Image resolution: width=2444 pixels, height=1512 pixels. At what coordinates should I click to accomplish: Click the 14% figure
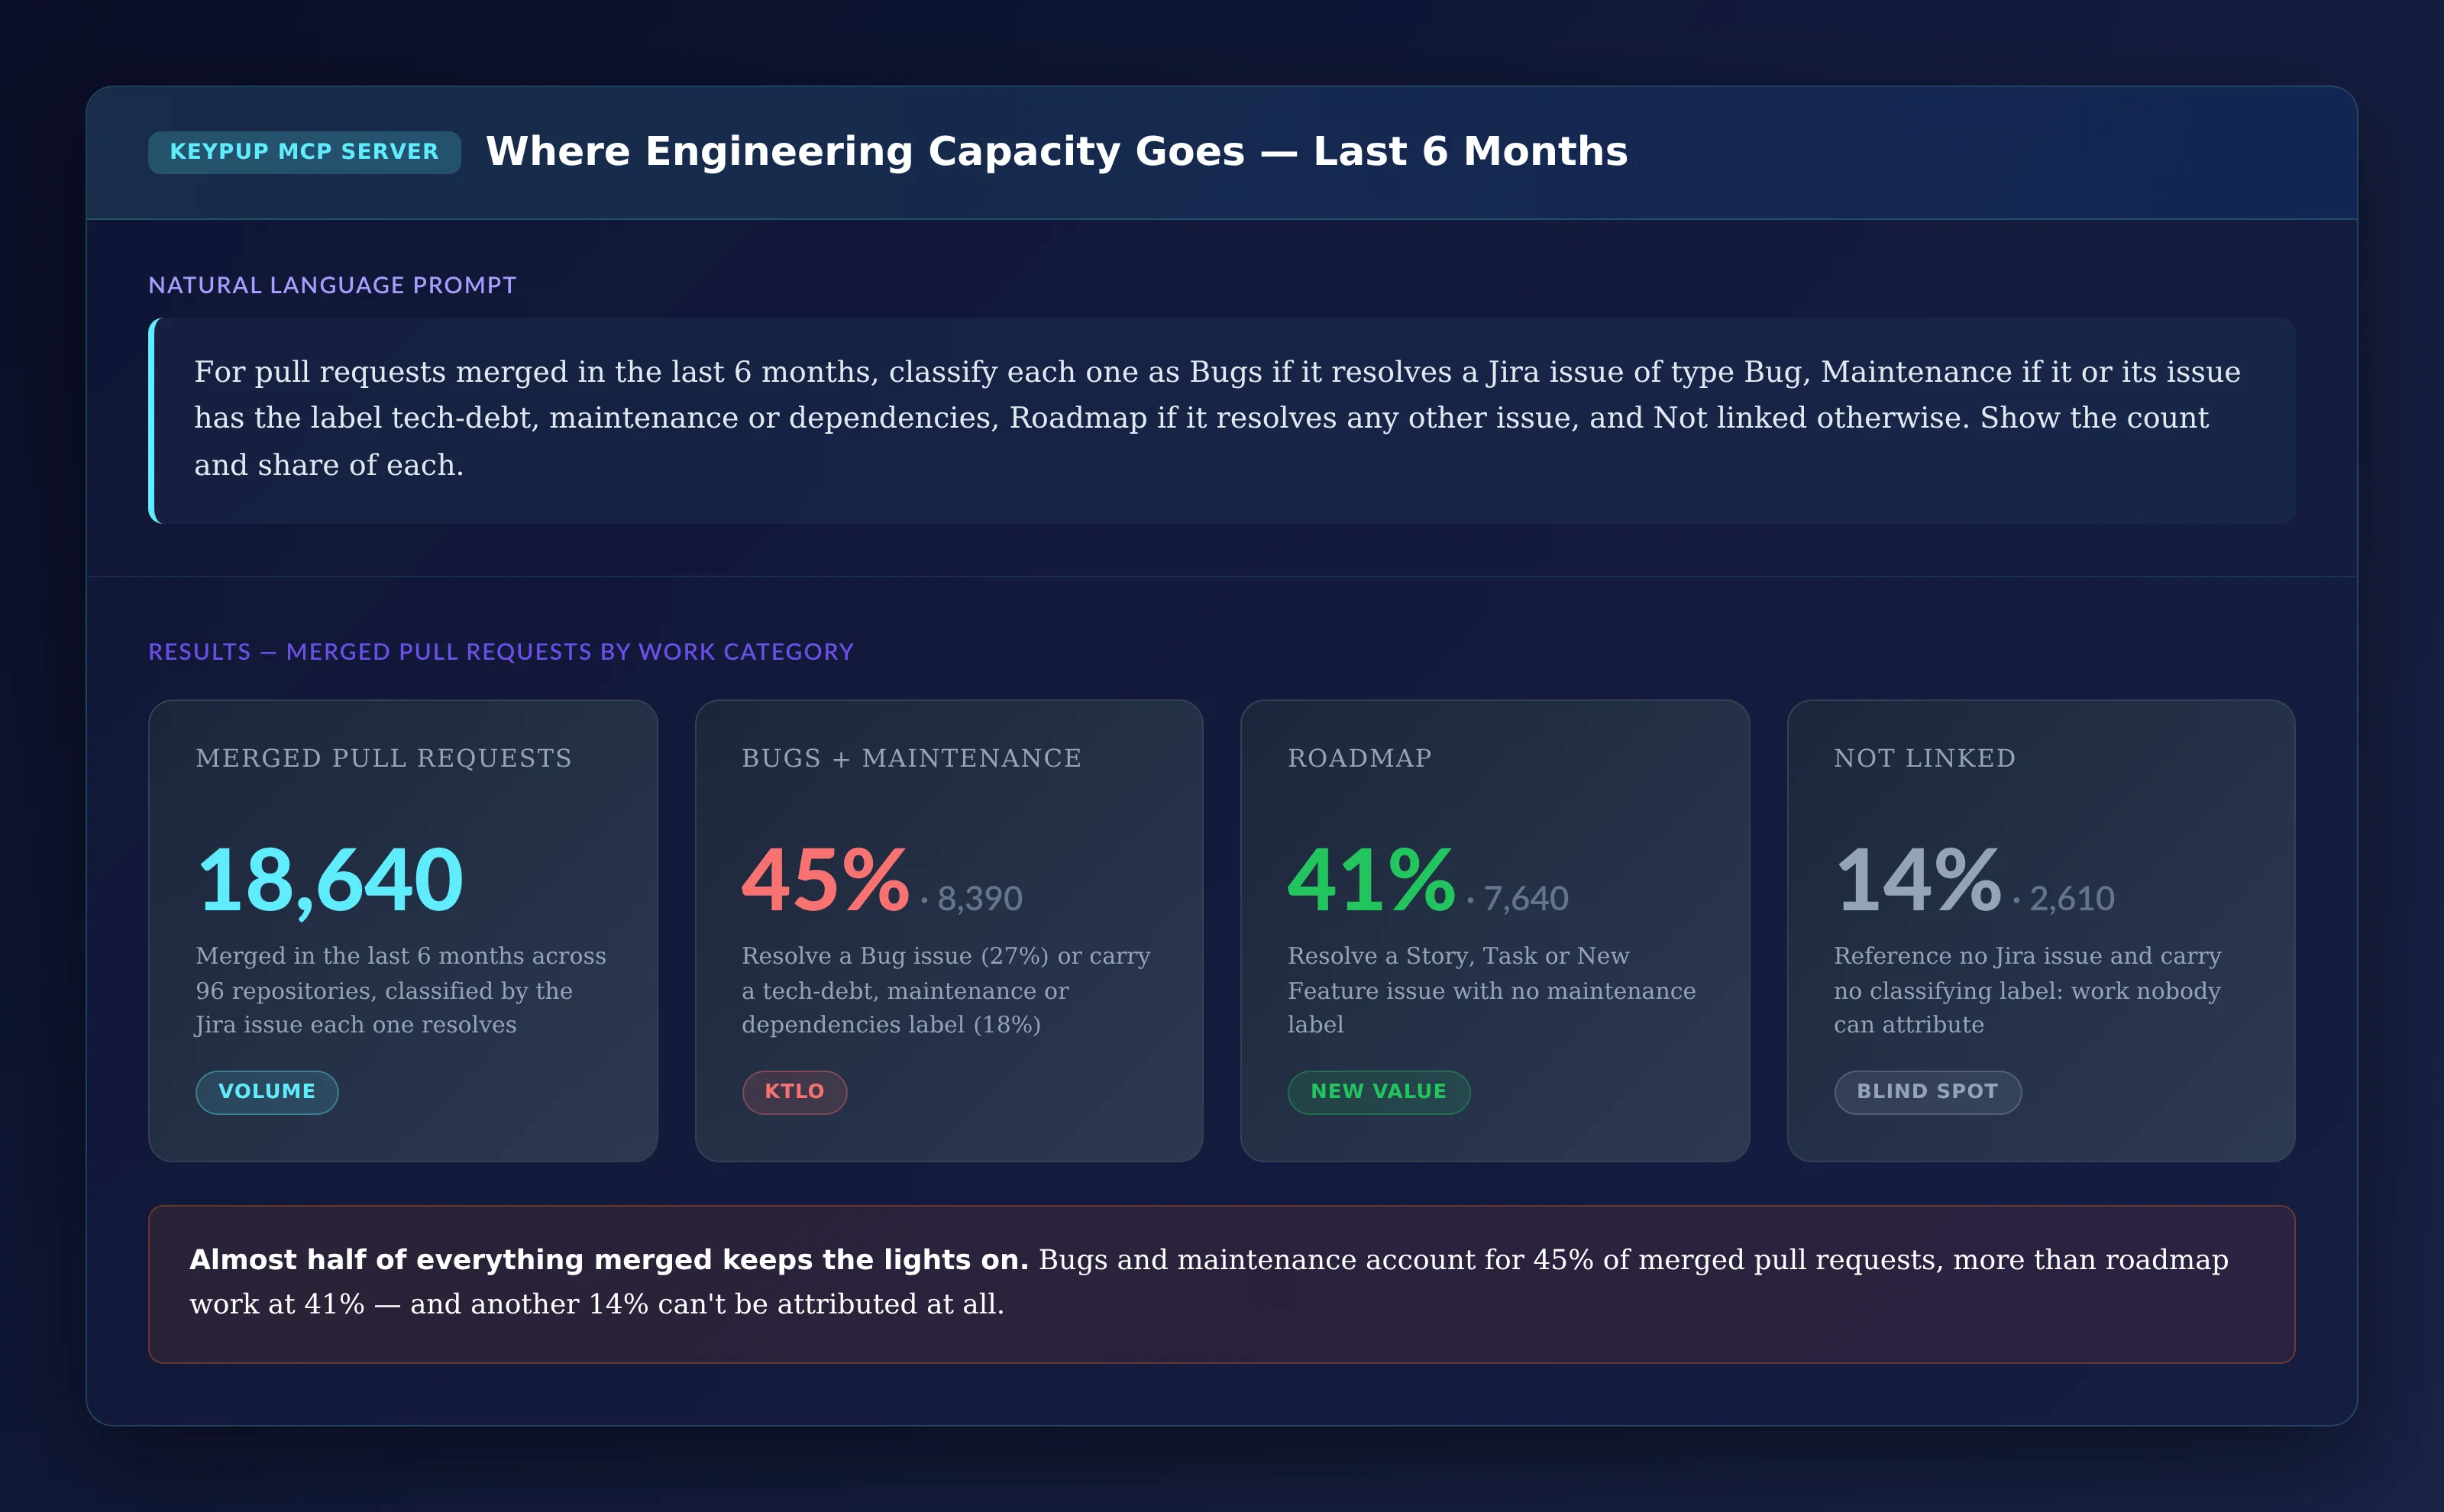(1918, 880)
